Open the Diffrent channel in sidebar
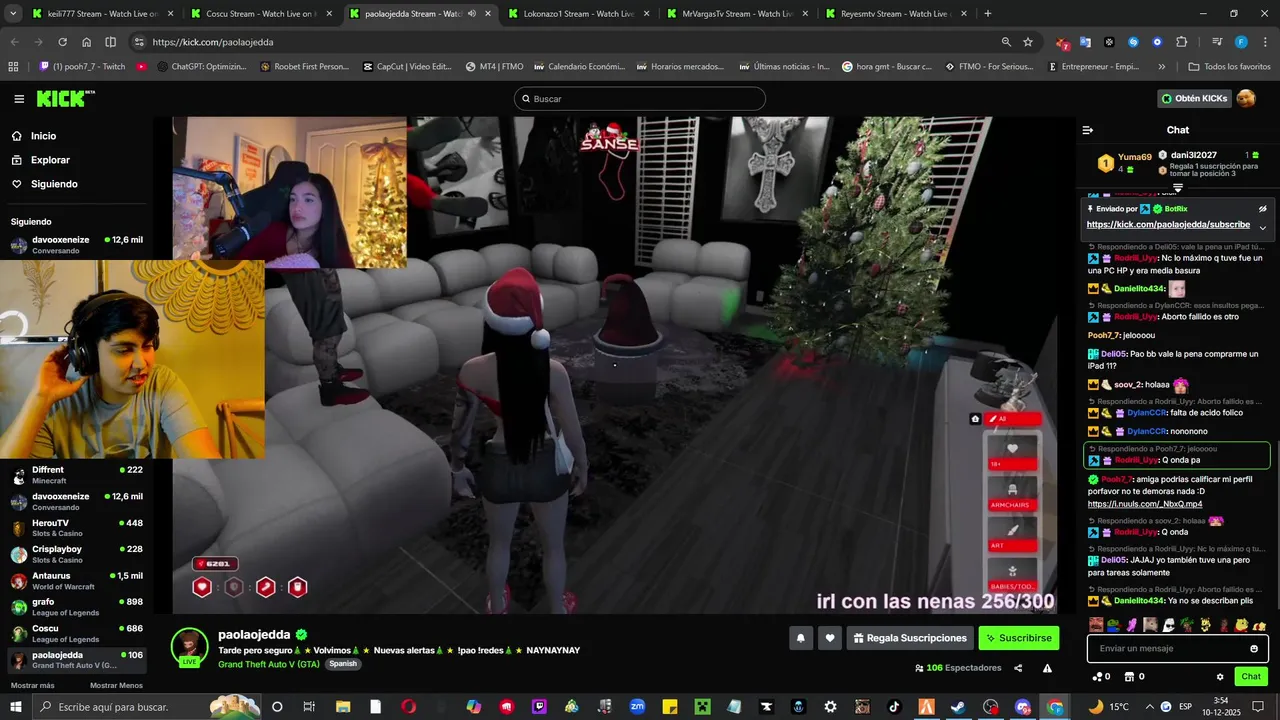1280x720 pixels. click(76, 475)
